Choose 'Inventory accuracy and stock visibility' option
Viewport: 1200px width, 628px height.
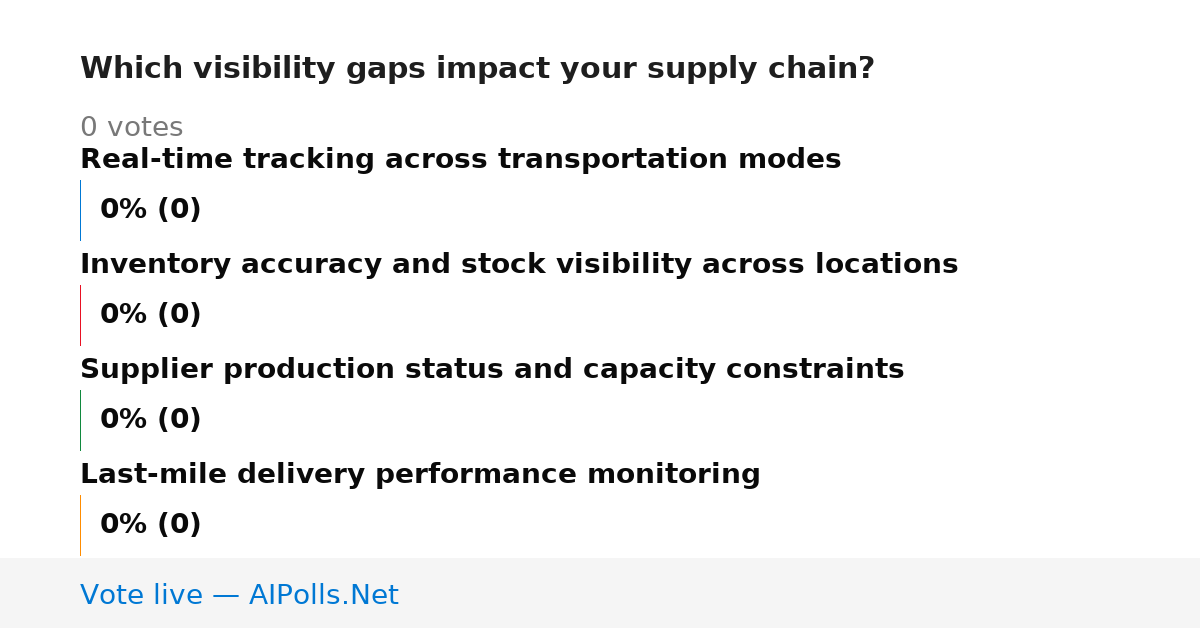[519, 265]
